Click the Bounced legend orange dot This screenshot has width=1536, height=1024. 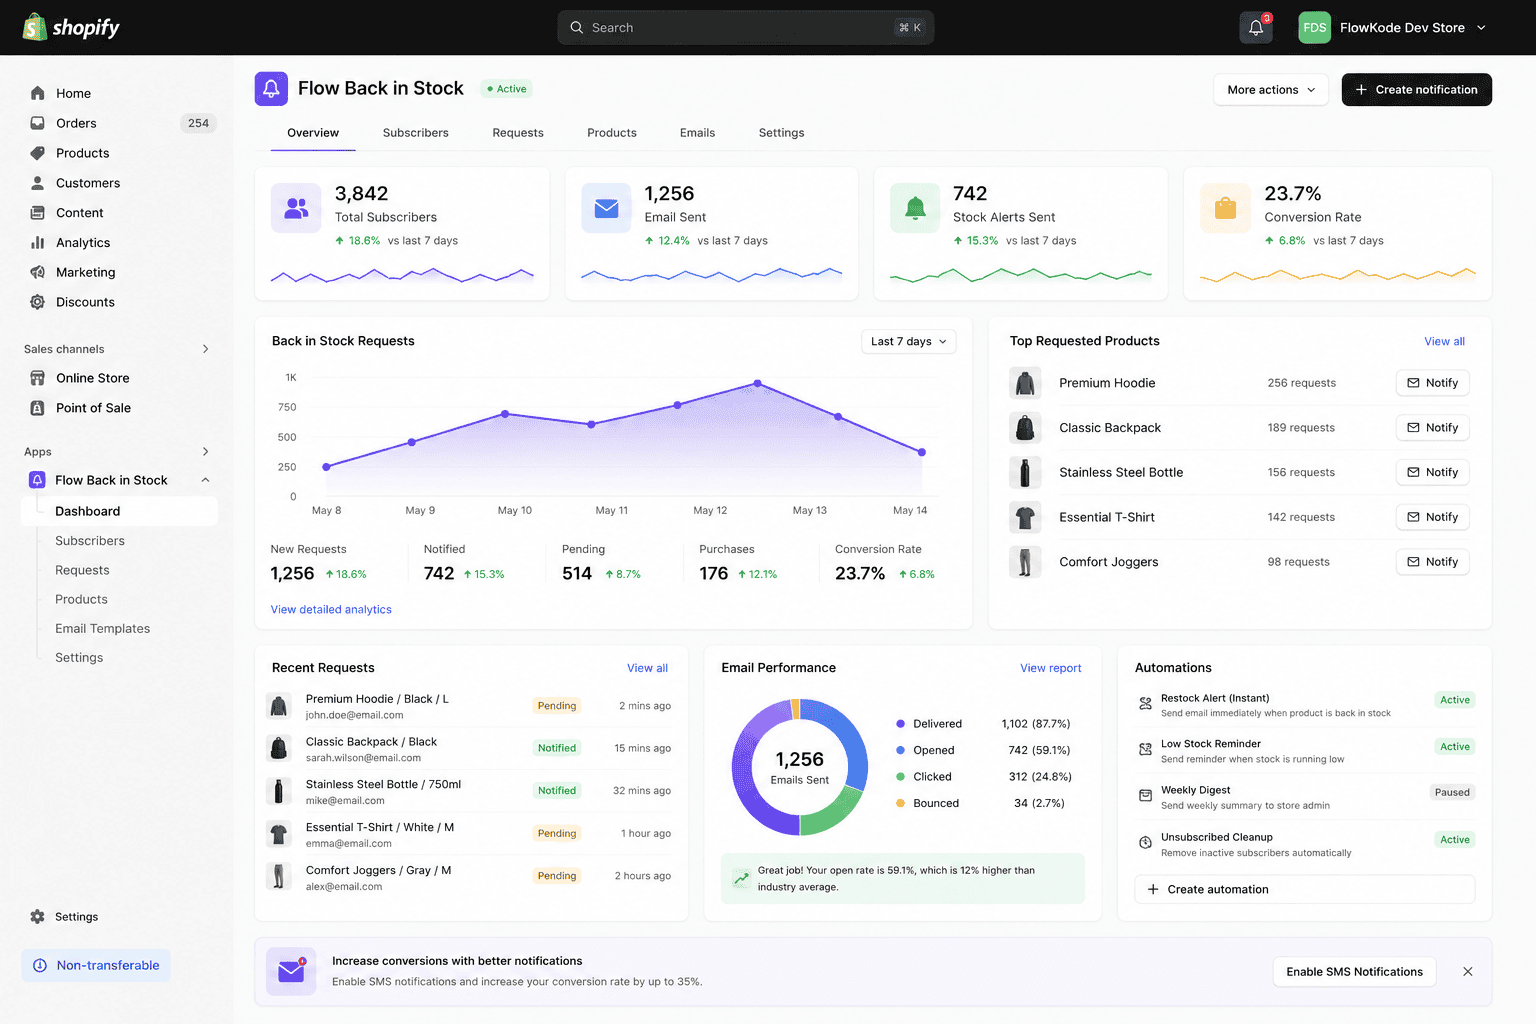(x=901, y=803)
